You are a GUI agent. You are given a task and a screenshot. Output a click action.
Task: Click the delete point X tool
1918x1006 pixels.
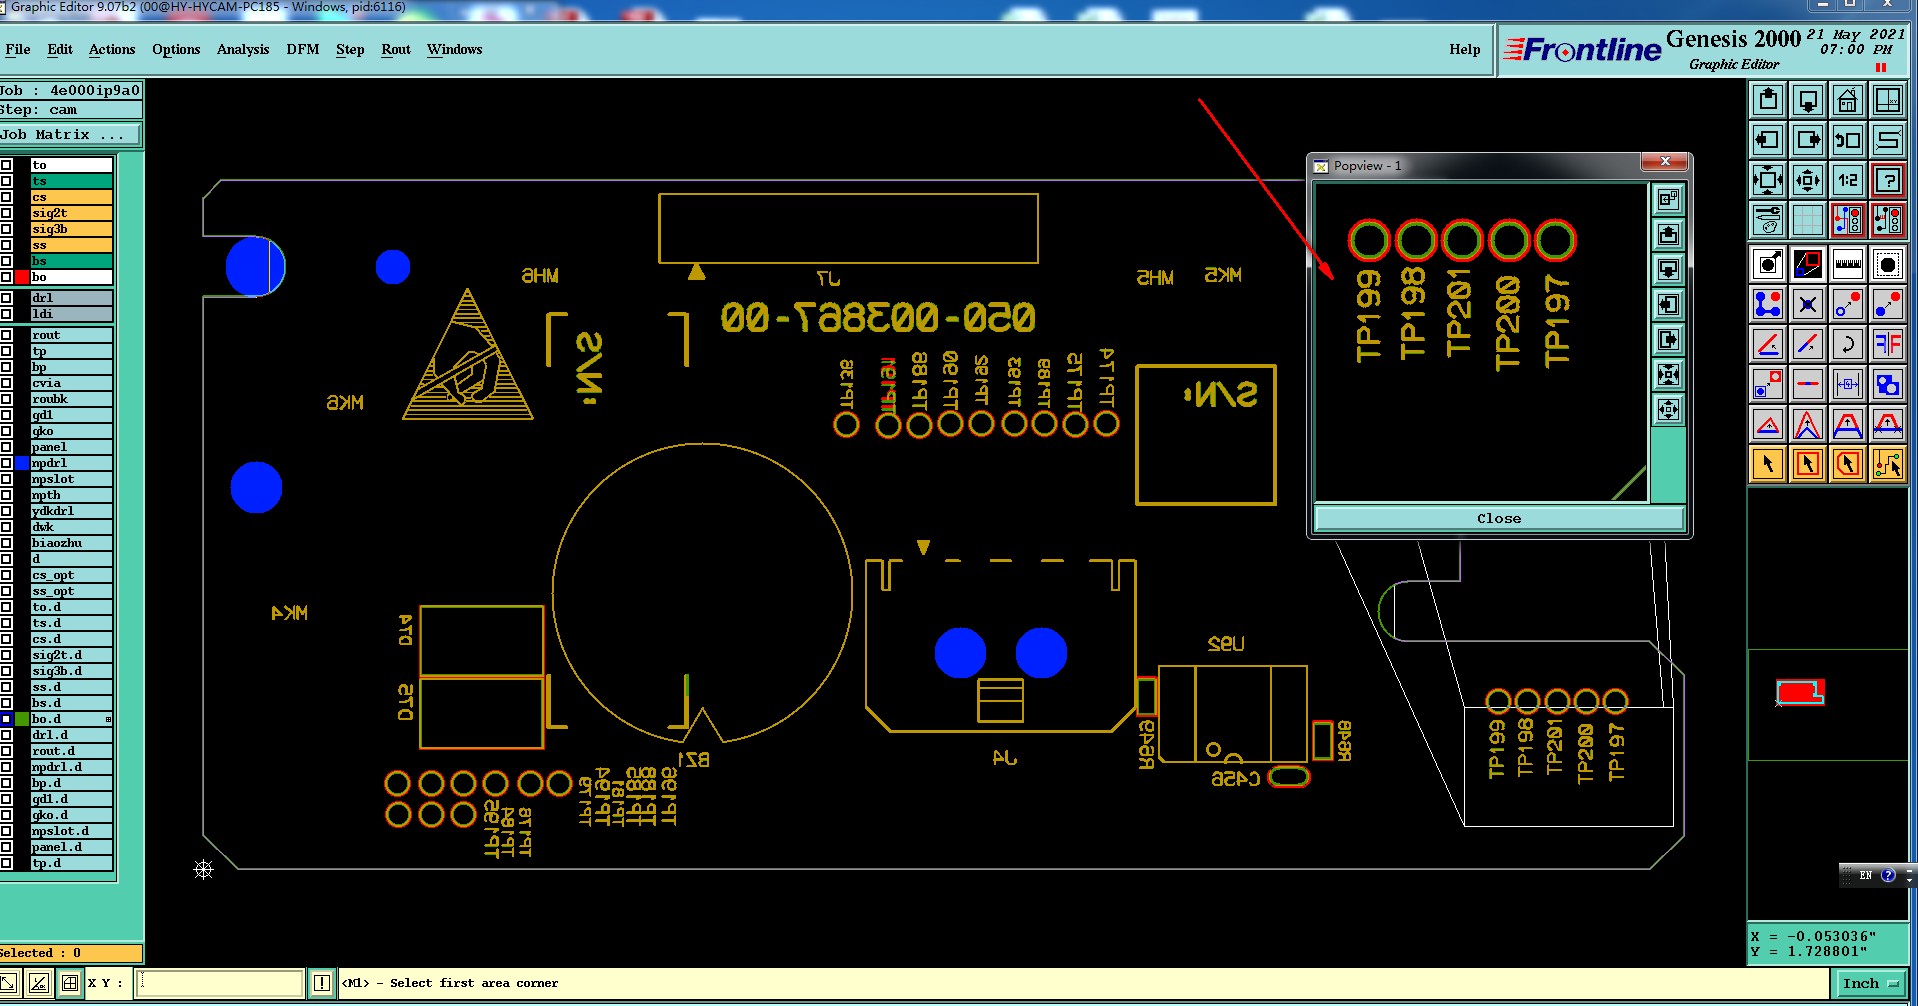(1808, 304)
